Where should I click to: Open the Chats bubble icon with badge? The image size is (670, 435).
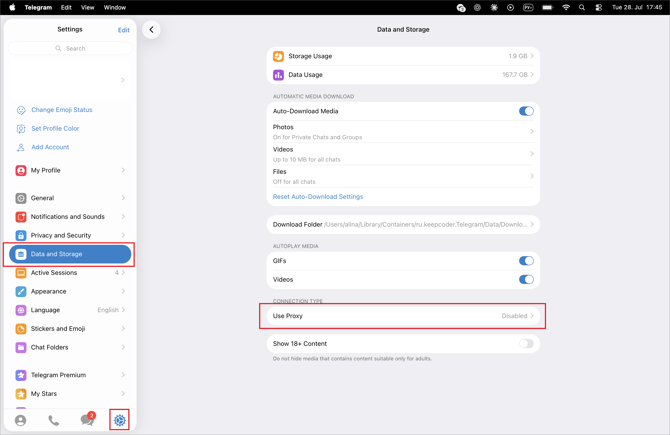[x=88, y=419]
